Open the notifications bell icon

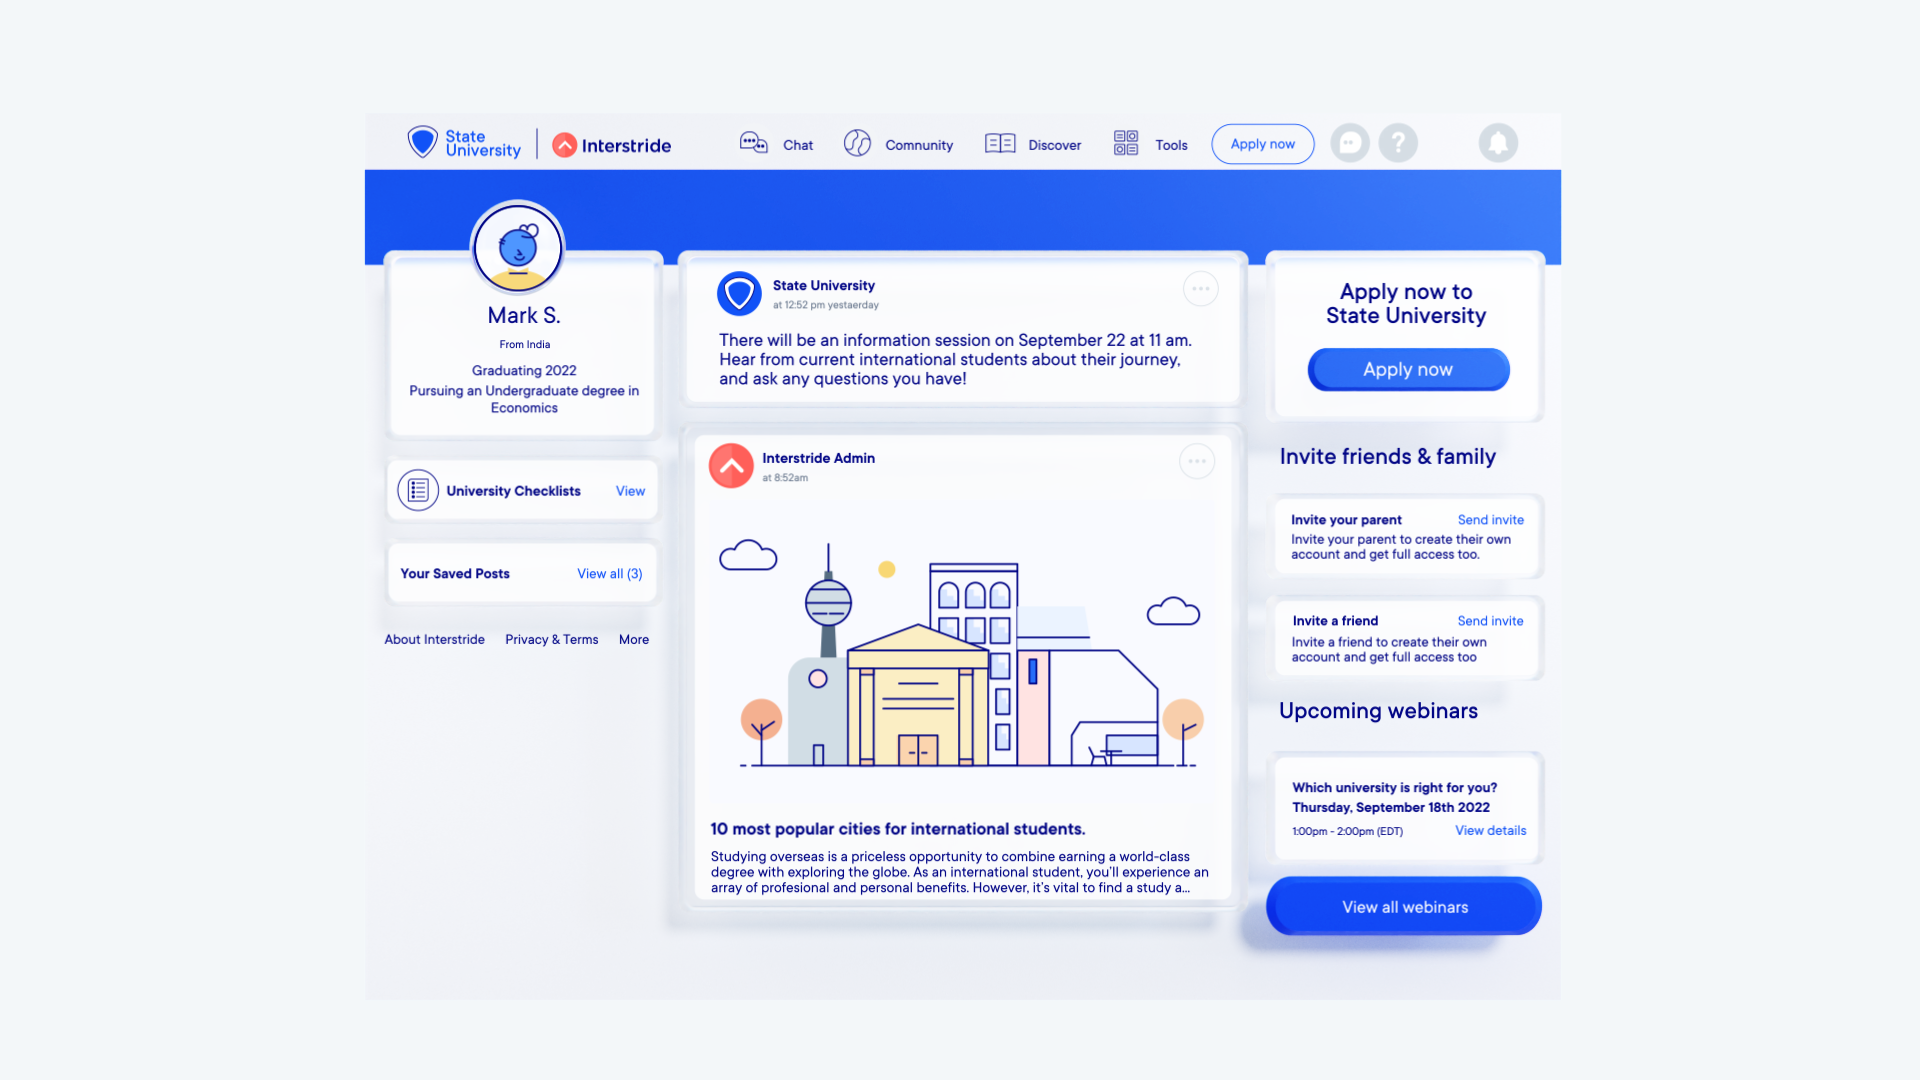(x=1498, y=143)
